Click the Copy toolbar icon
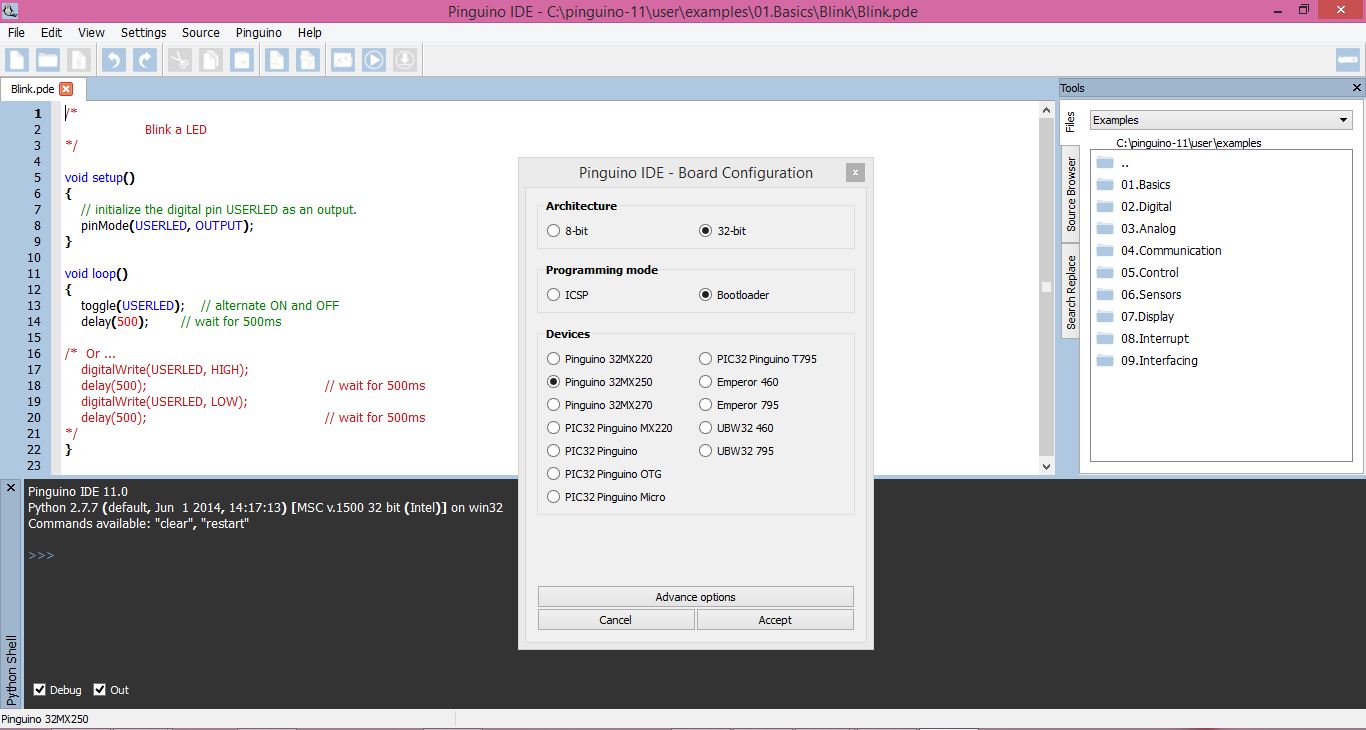The height and width of the screenshot is (730, 1366). 211,60
